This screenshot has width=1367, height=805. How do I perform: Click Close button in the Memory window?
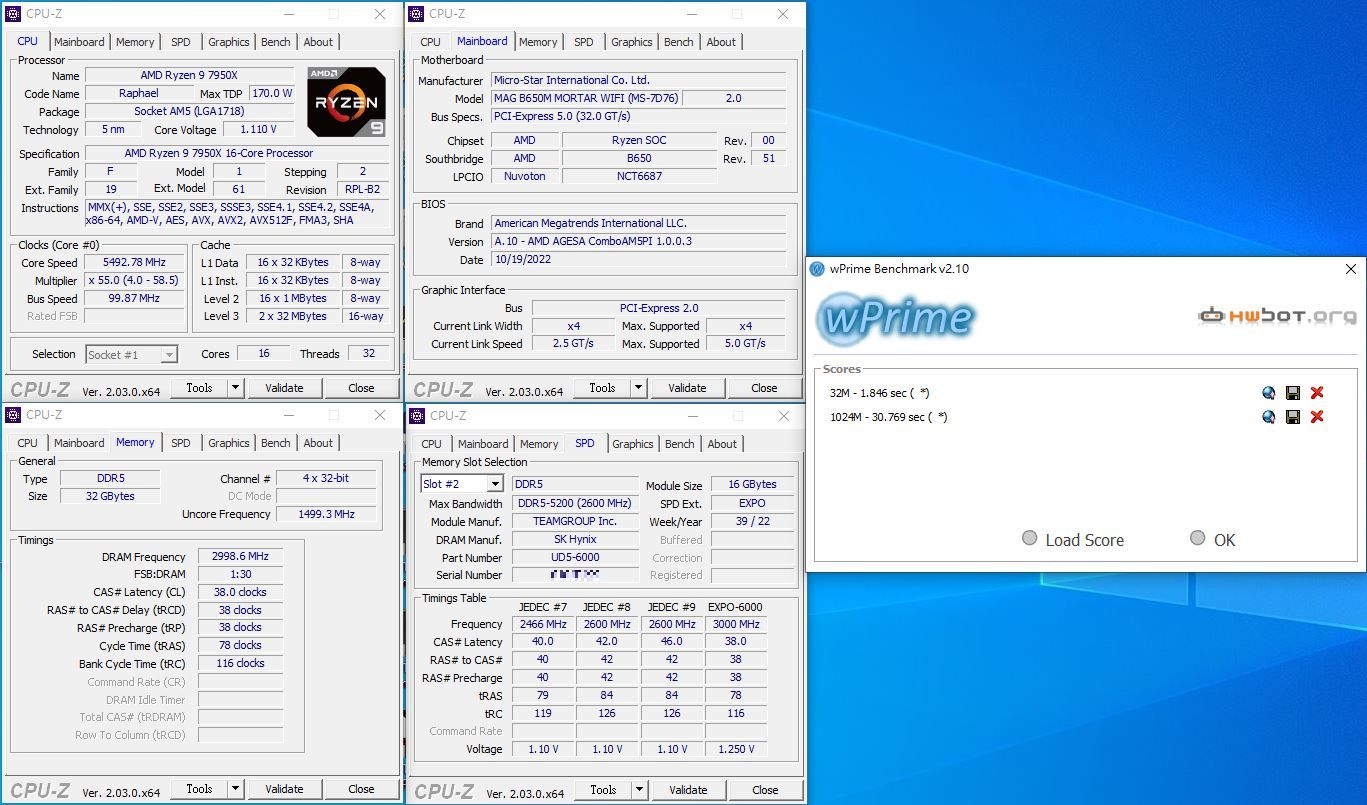pyautogui.click(x=361, y=789)
